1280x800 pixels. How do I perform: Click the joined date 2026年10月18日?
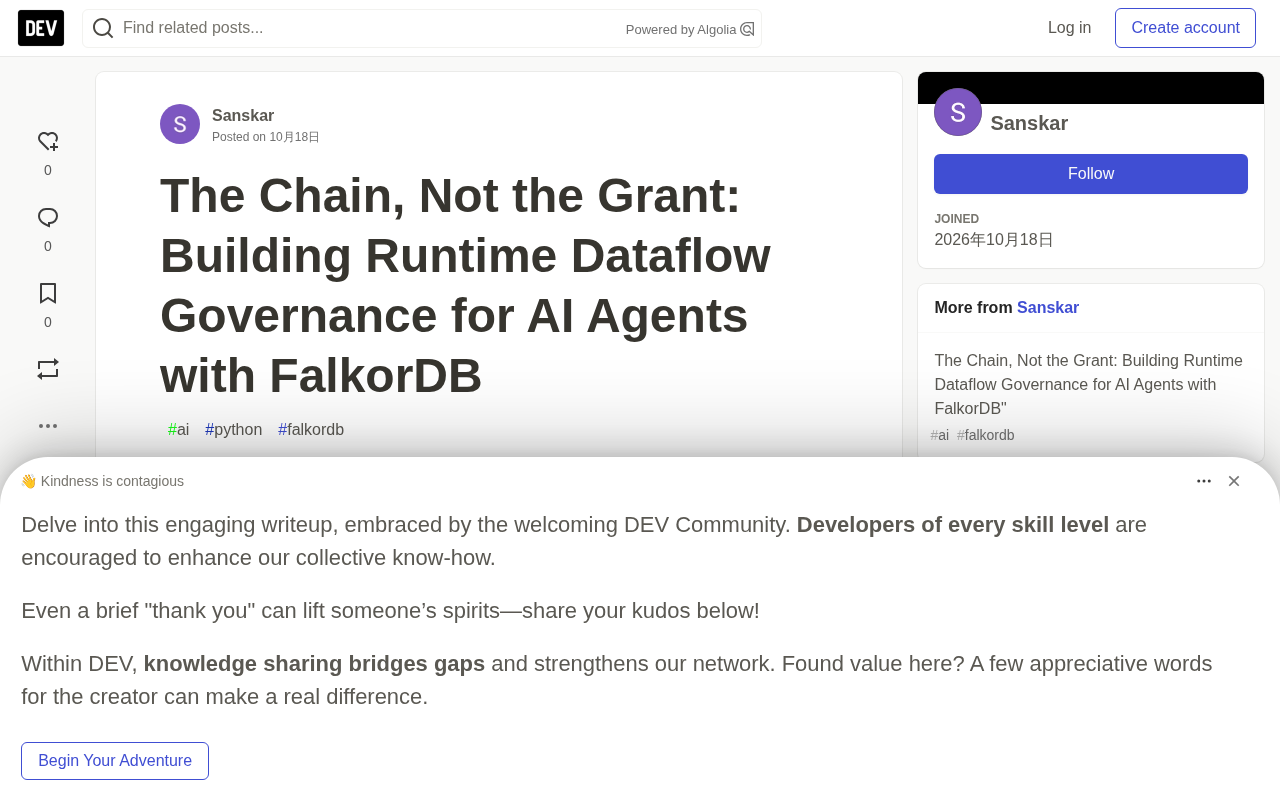pyautogui.click(x=994, y=240)
